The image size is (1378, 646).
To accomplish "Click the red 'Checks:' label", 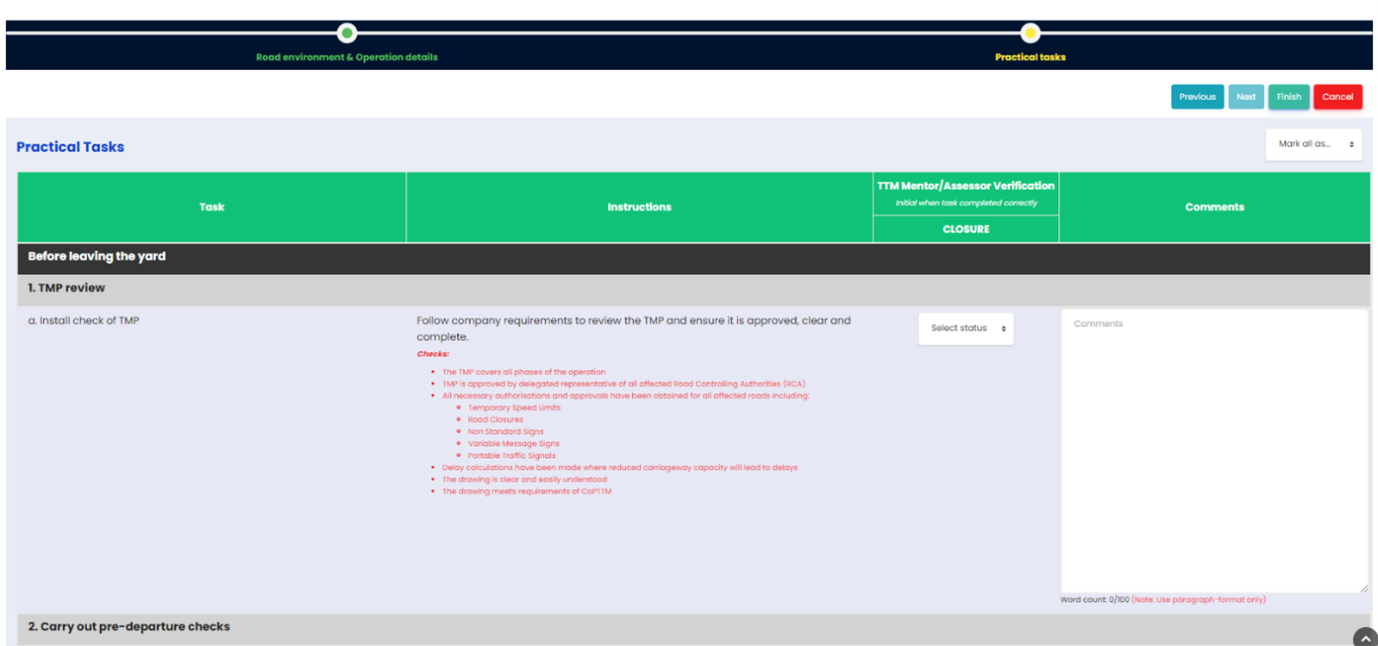I will tap(433, 354).
